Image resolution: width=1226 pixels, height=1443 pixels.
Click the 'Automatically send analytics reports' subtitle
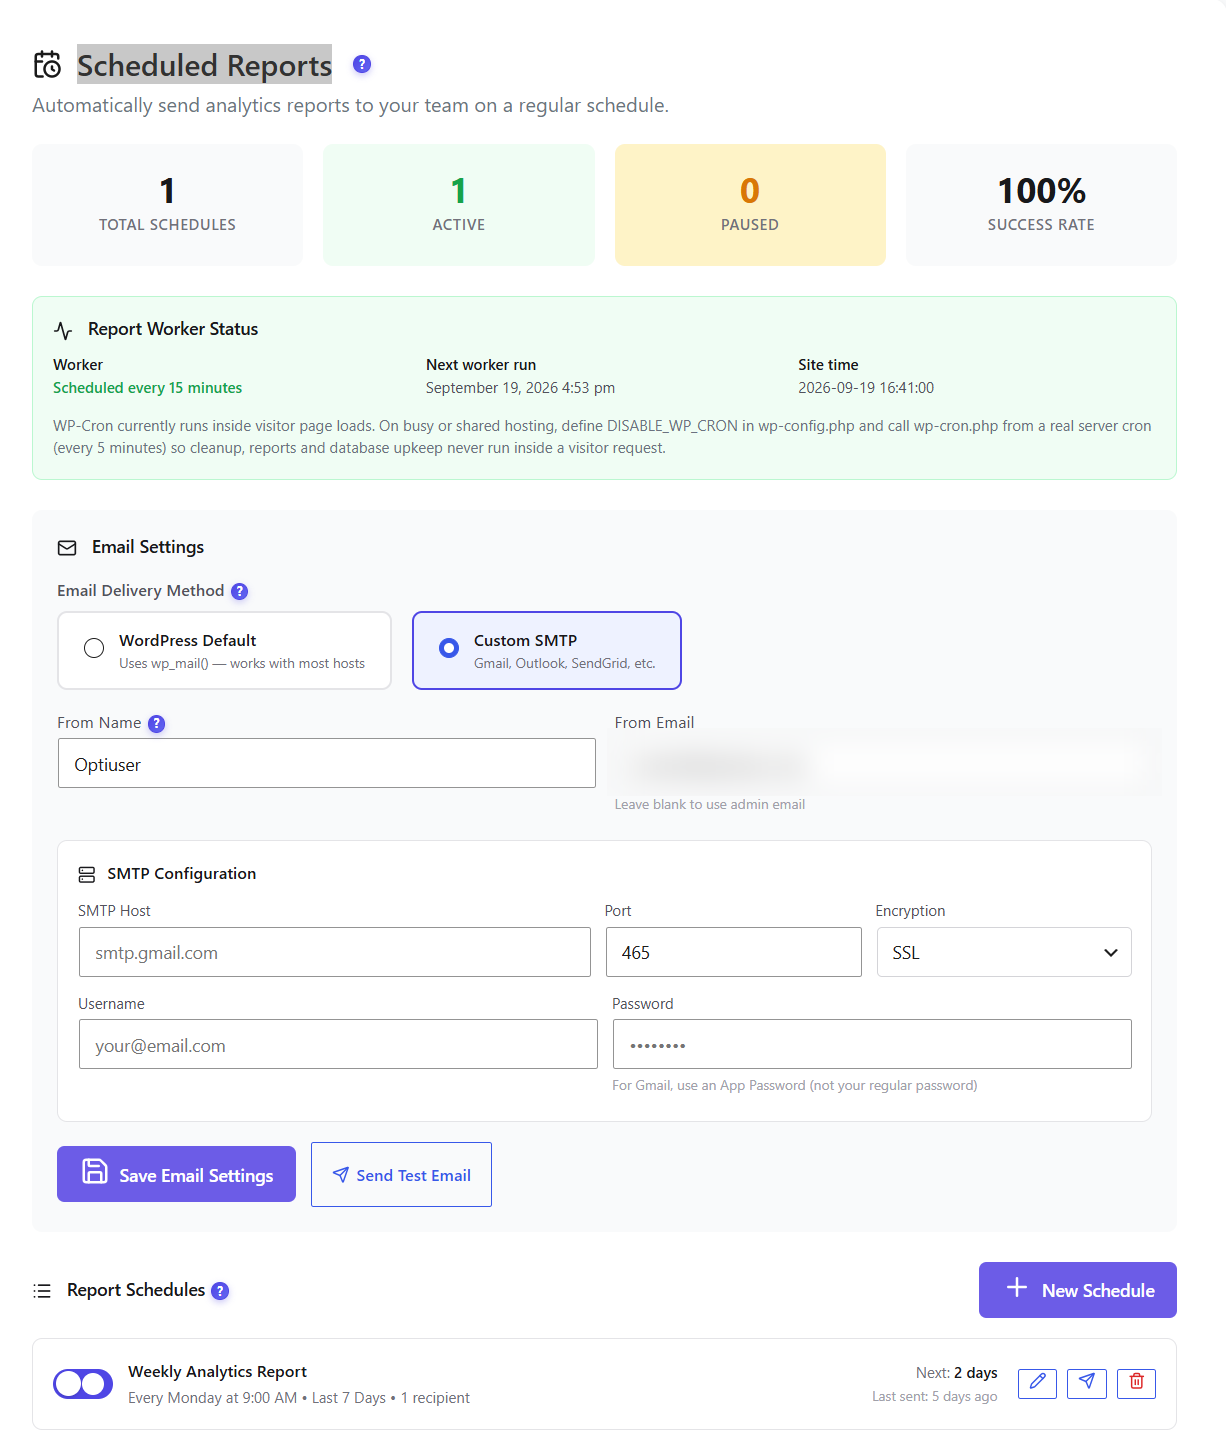pos(351,105)
